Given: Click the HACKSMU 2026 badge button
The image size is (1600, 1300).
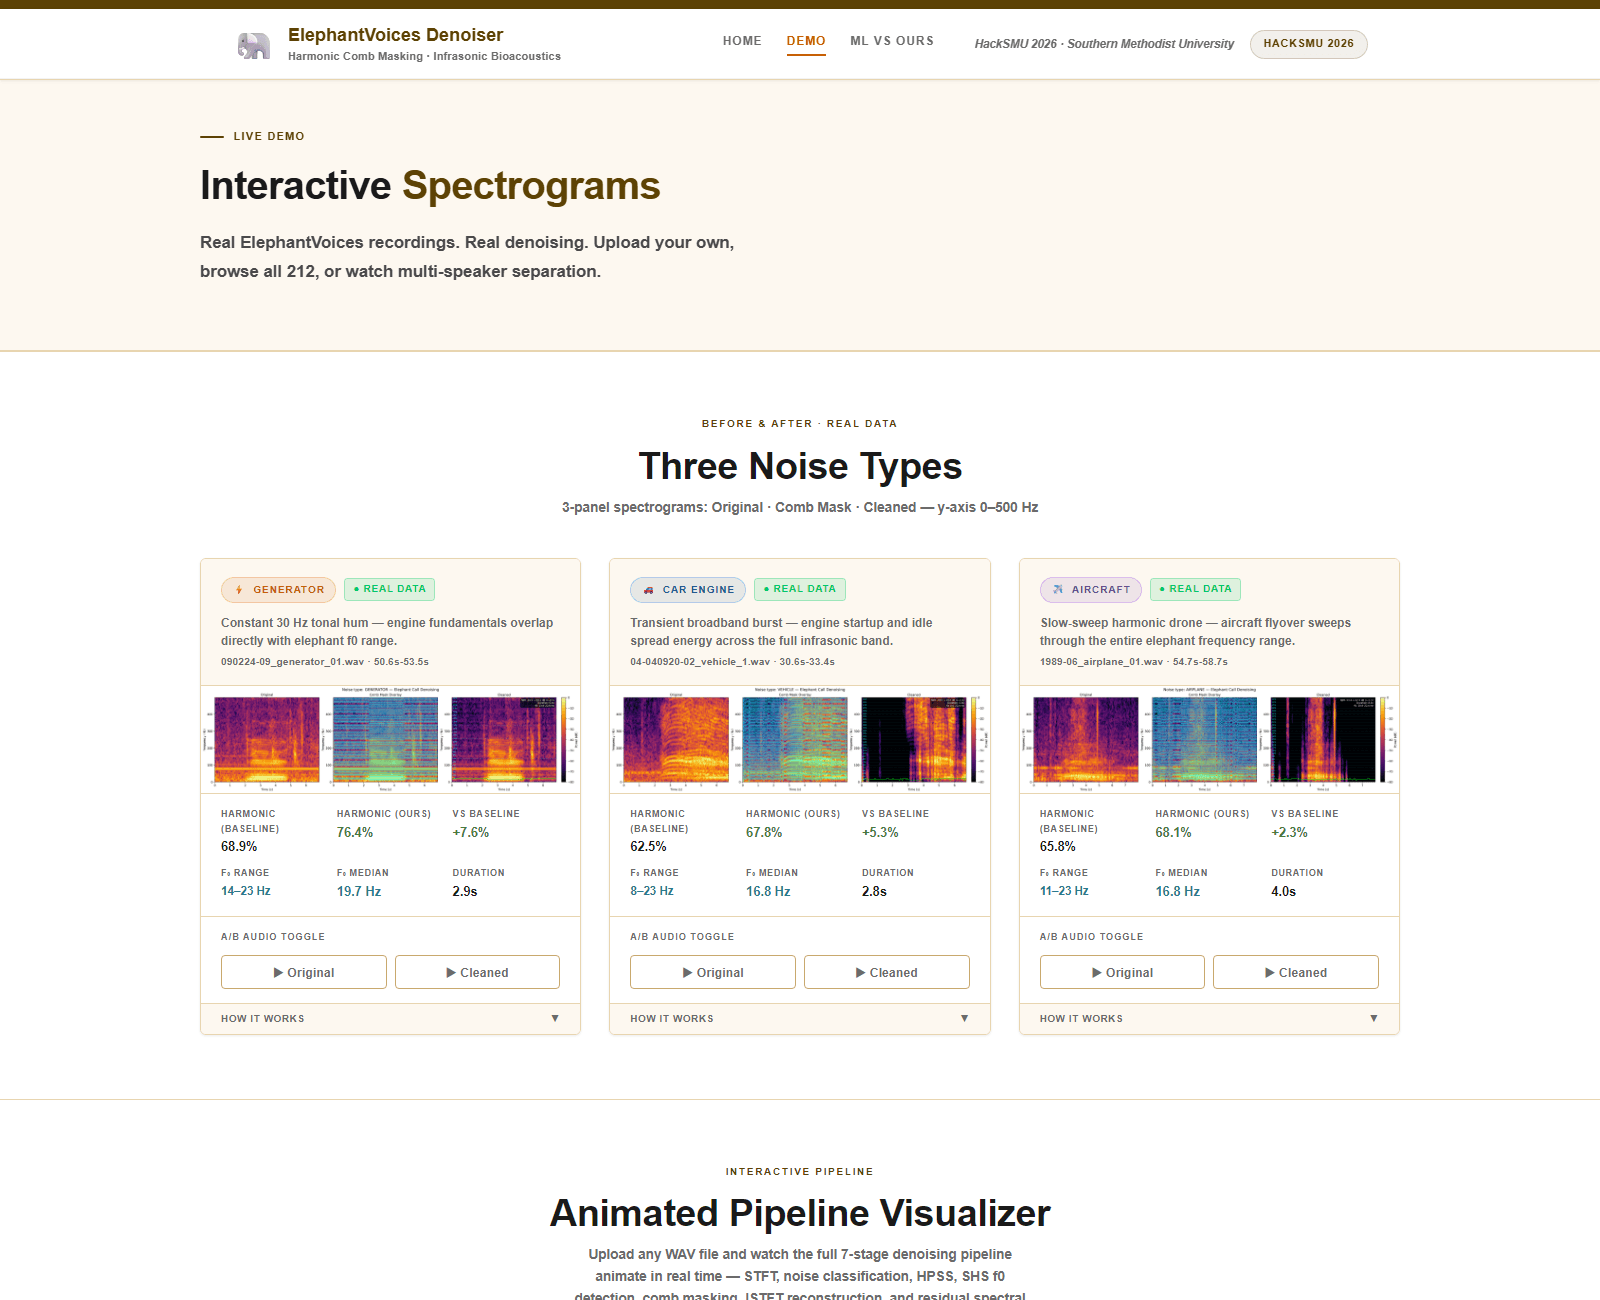Looking at the screenshot, I should 1308,44.
